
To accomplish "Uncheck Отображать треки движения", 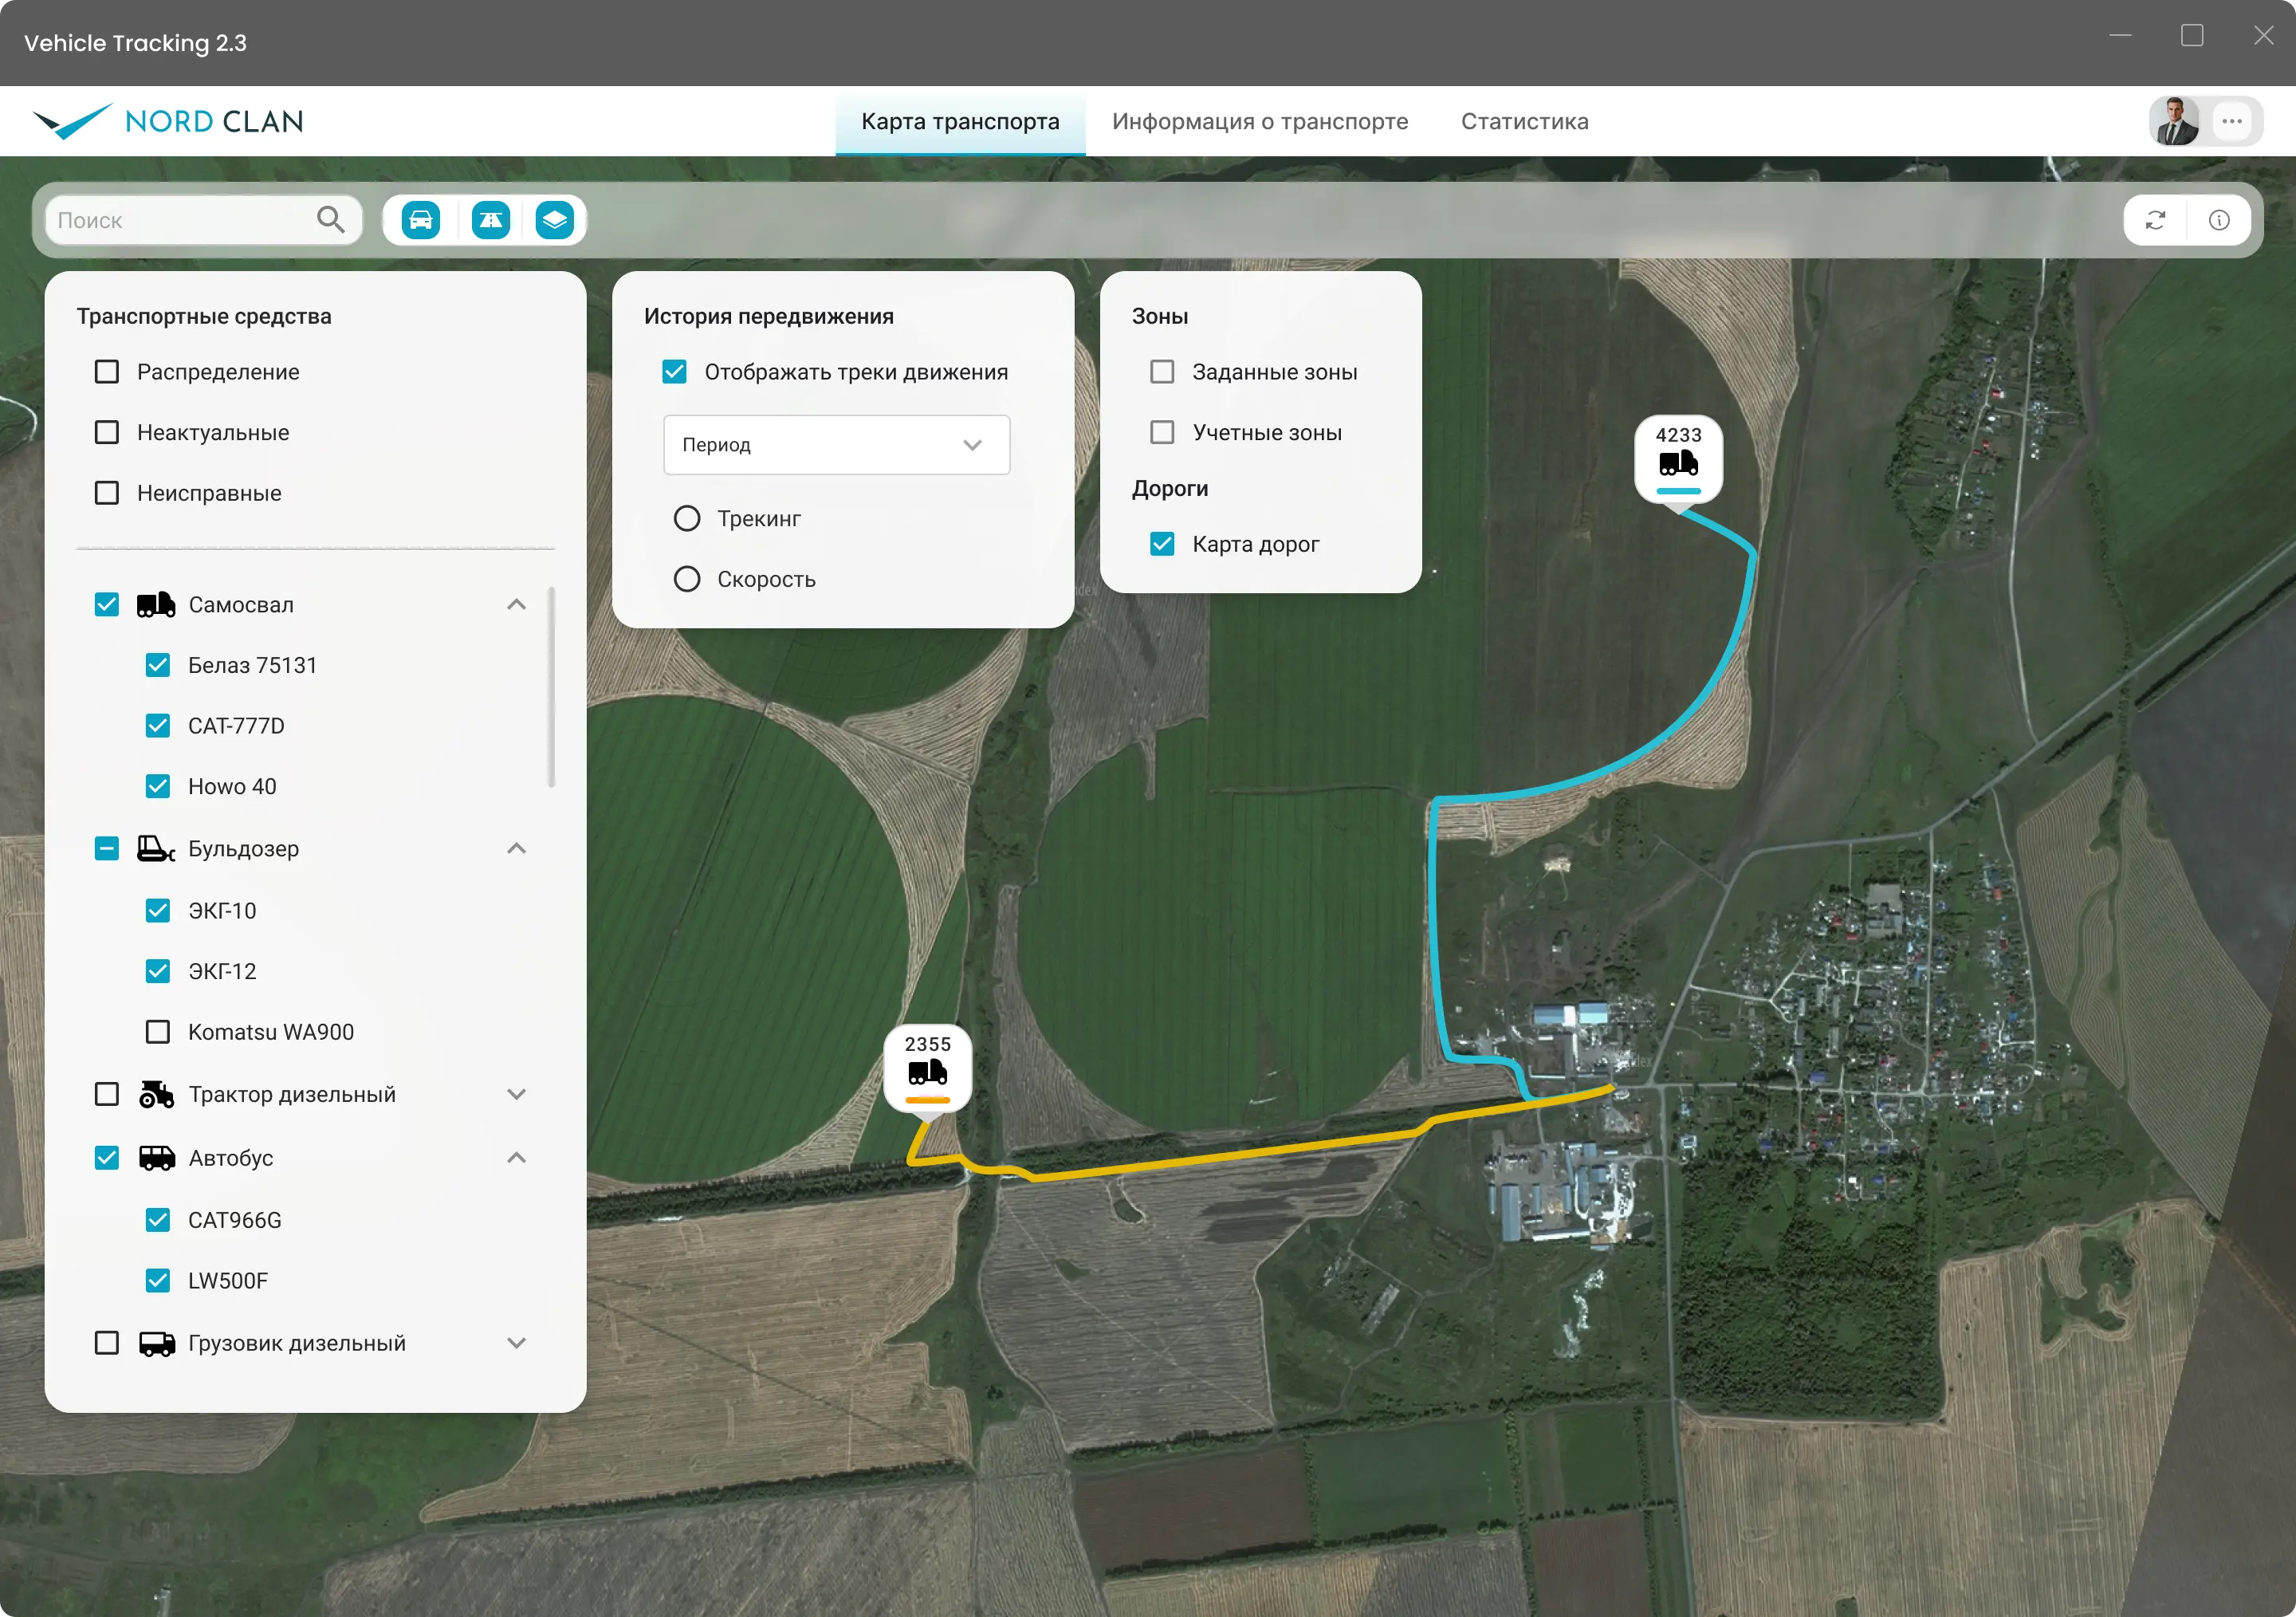I will click(x=675, y=372).
